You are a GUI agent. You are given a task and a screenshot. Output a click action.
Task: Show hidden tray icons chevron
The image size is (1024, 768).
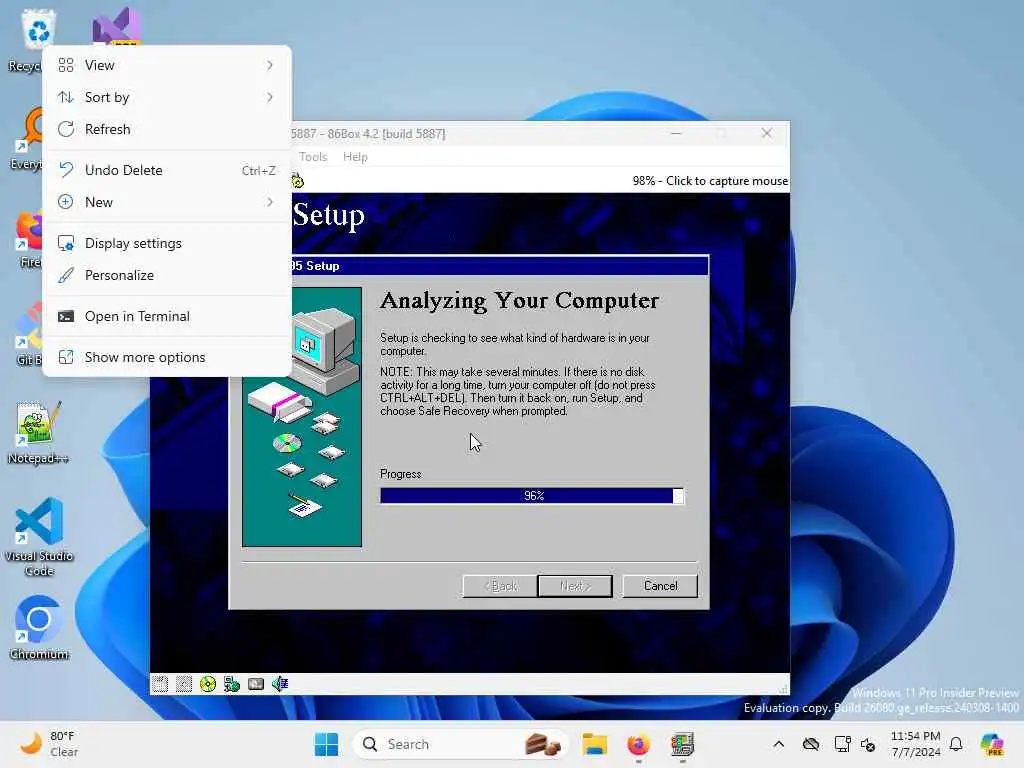778,744
